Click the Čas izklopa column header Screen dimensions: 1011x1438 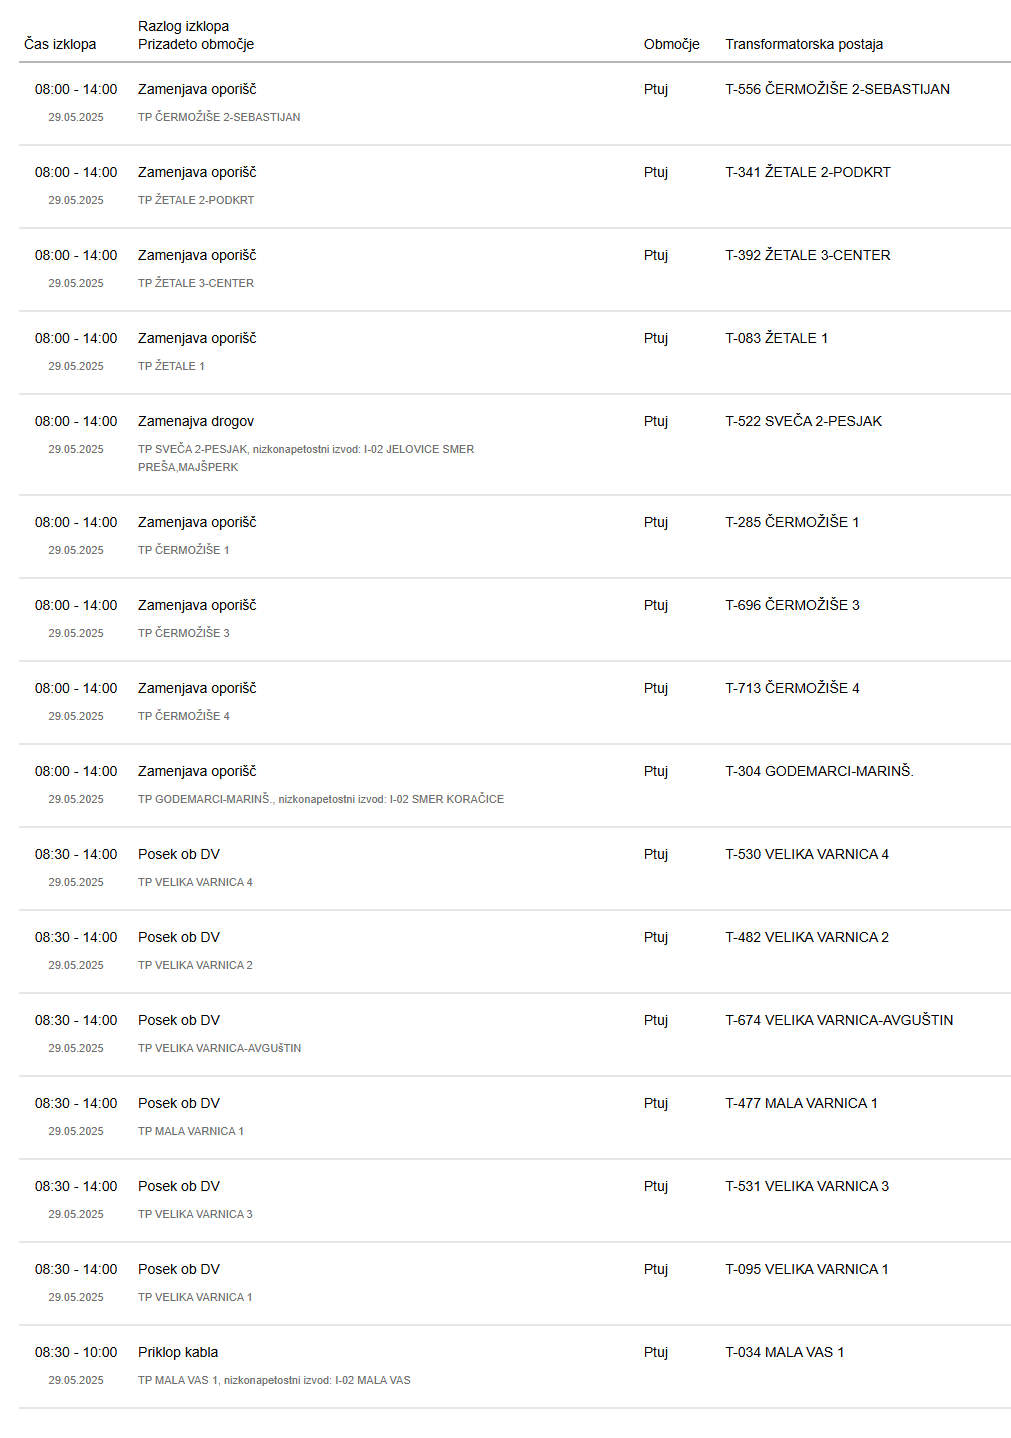(60, 44)
